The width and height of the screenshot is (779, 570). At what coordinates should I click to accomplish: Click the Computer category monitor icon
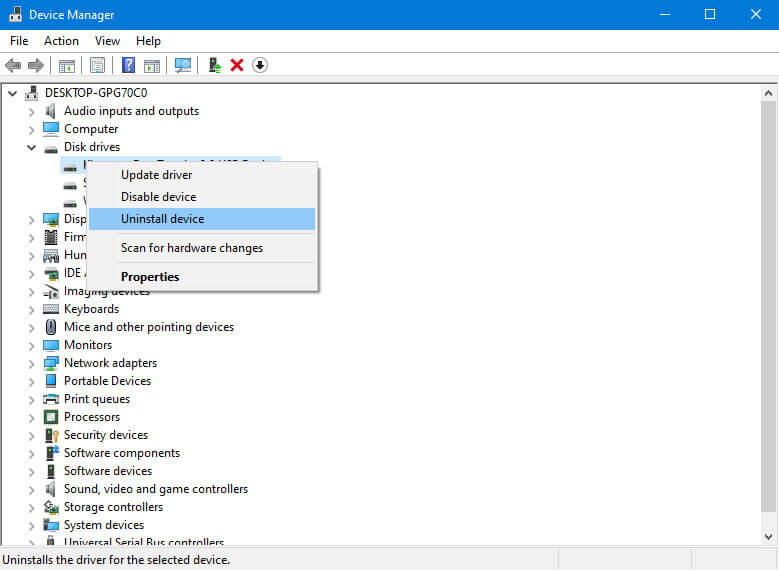click(x=51, y=129)
